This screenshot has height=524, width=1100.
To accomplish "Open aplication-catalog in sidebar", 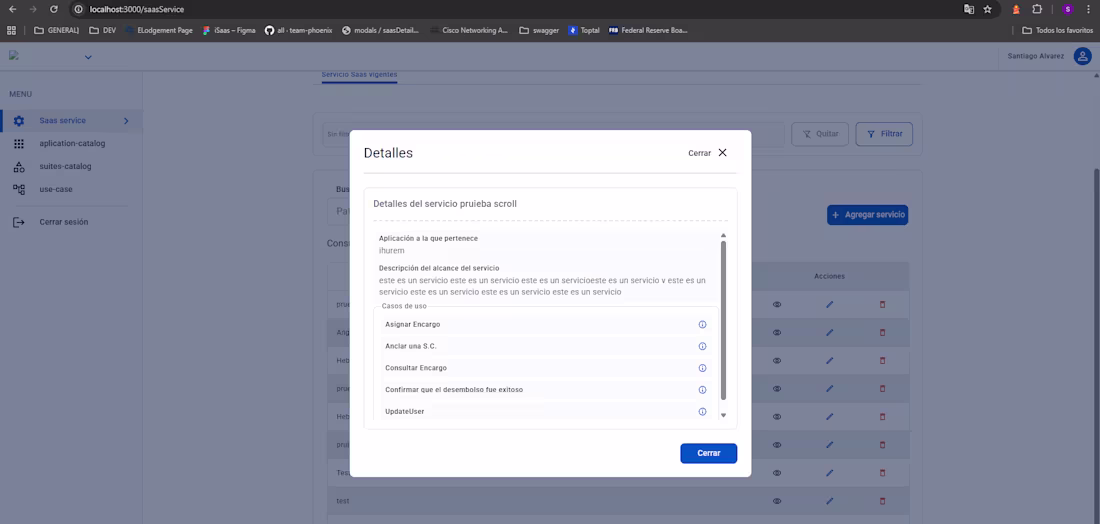I will (71, 143).
